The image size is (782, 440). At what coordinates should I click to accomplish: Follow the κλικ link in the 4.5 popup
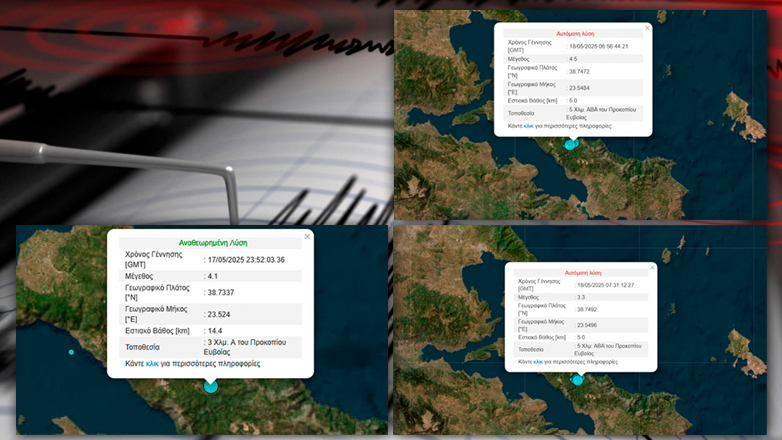coord(529,127)
